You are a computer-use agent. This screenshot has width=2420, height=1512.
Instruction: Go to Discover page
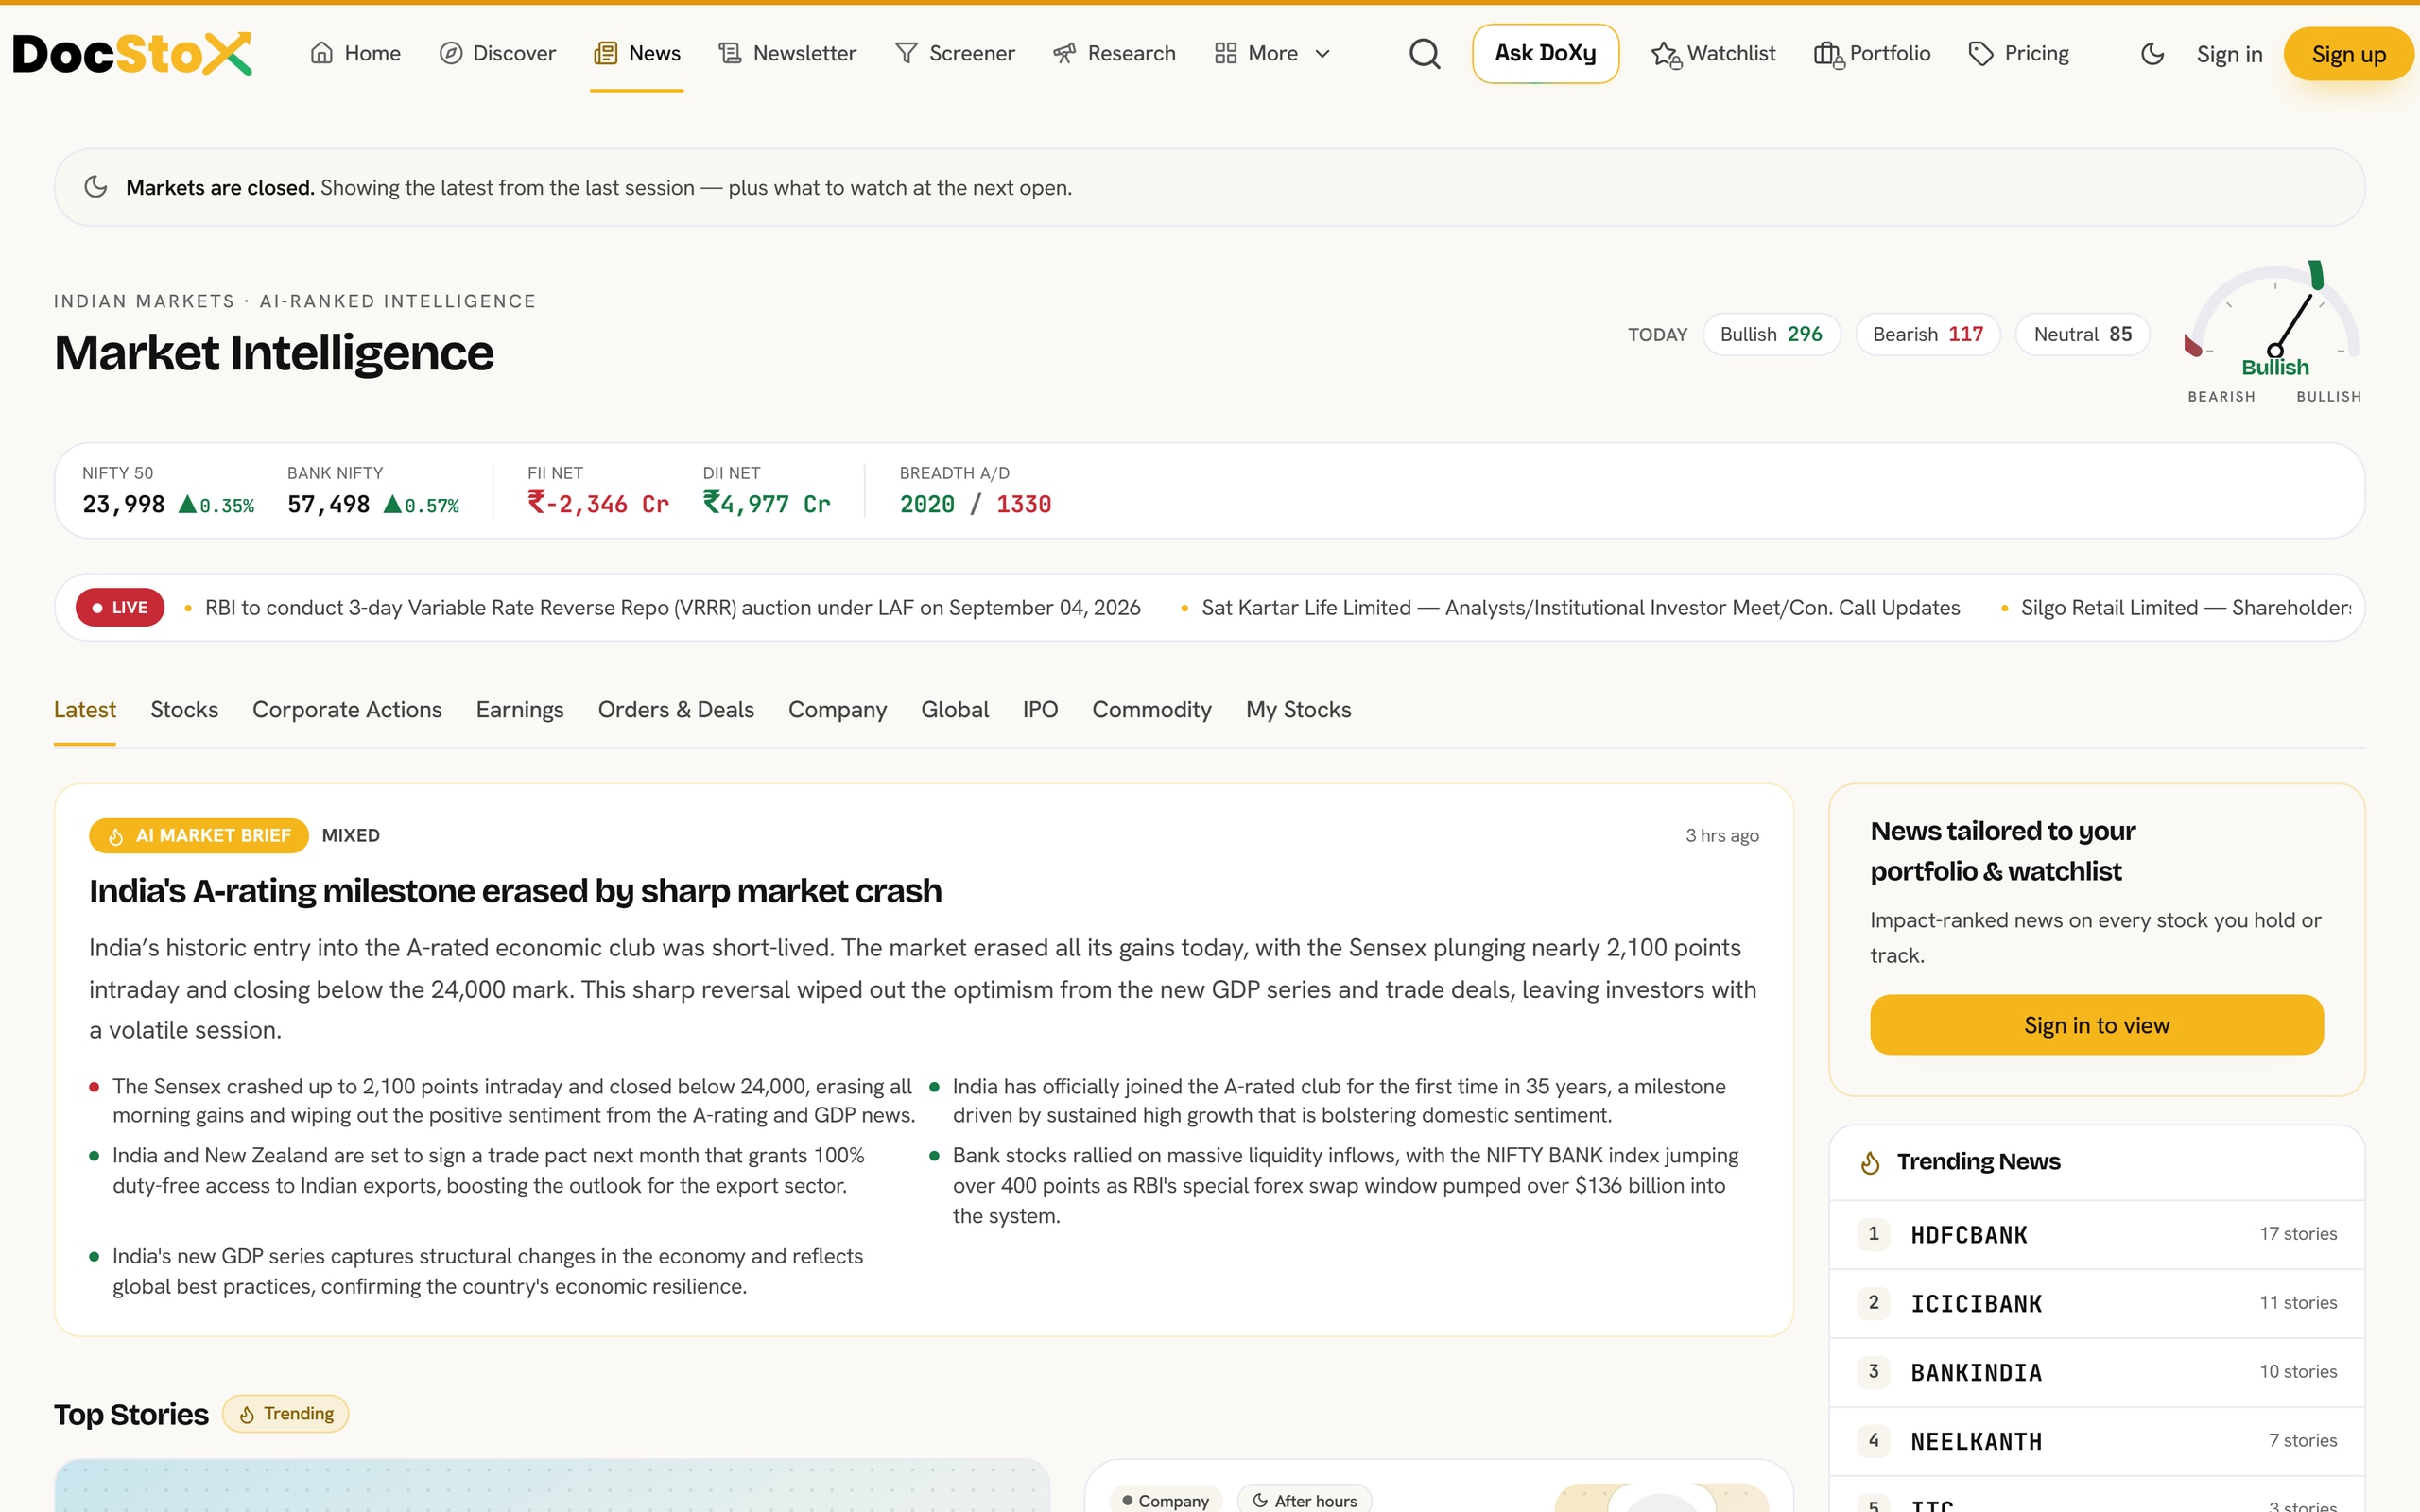coord(497,53)
